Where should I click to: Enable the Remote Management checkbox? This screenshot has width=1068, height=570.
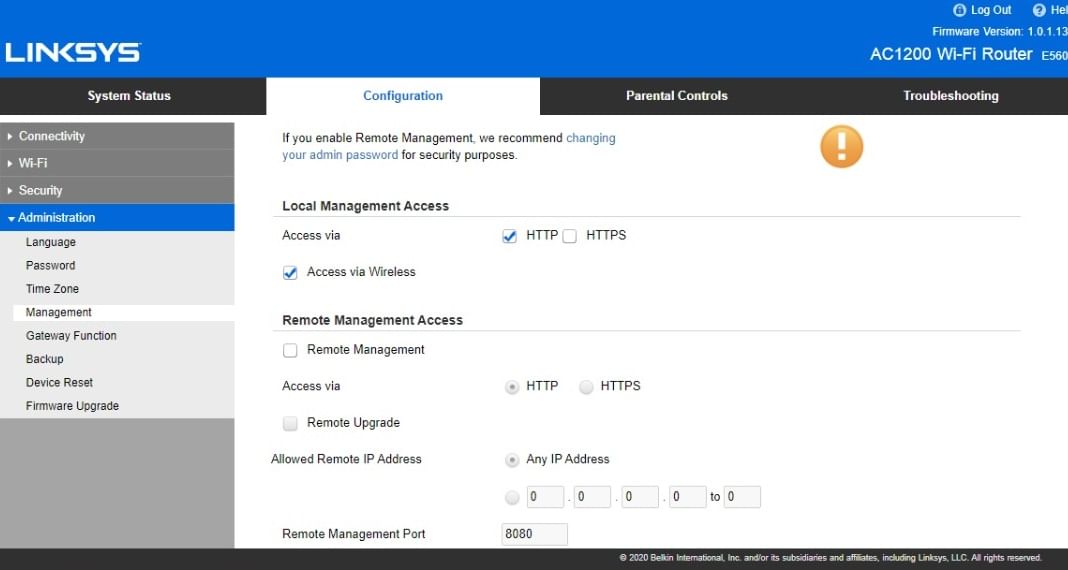point(290,350)
